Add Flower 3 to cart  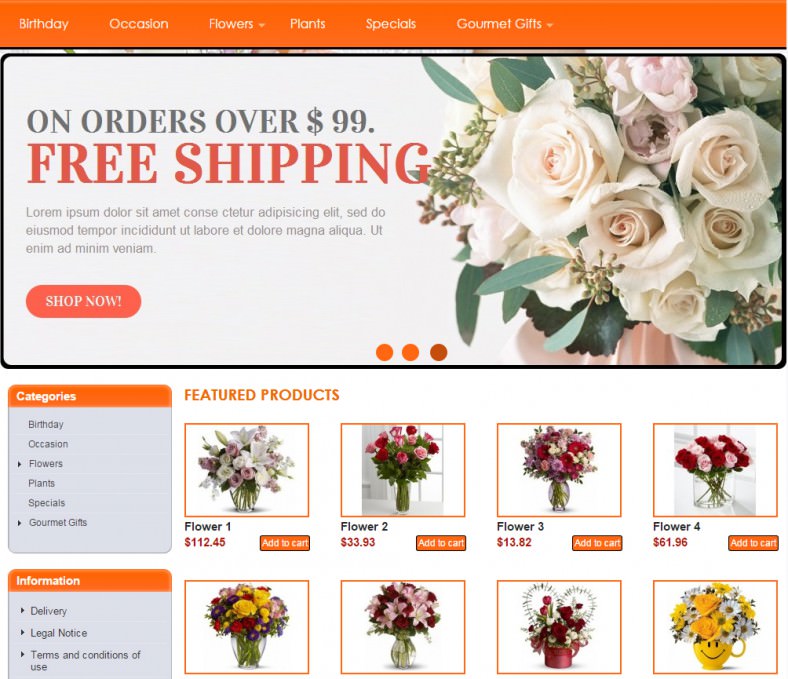point(597,543)
